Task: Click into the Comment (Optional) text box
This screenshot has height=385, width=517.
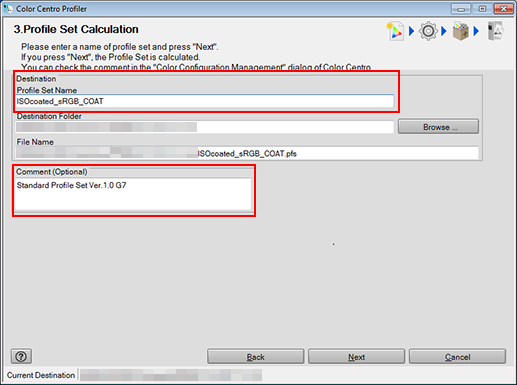Action: (133, 194)
